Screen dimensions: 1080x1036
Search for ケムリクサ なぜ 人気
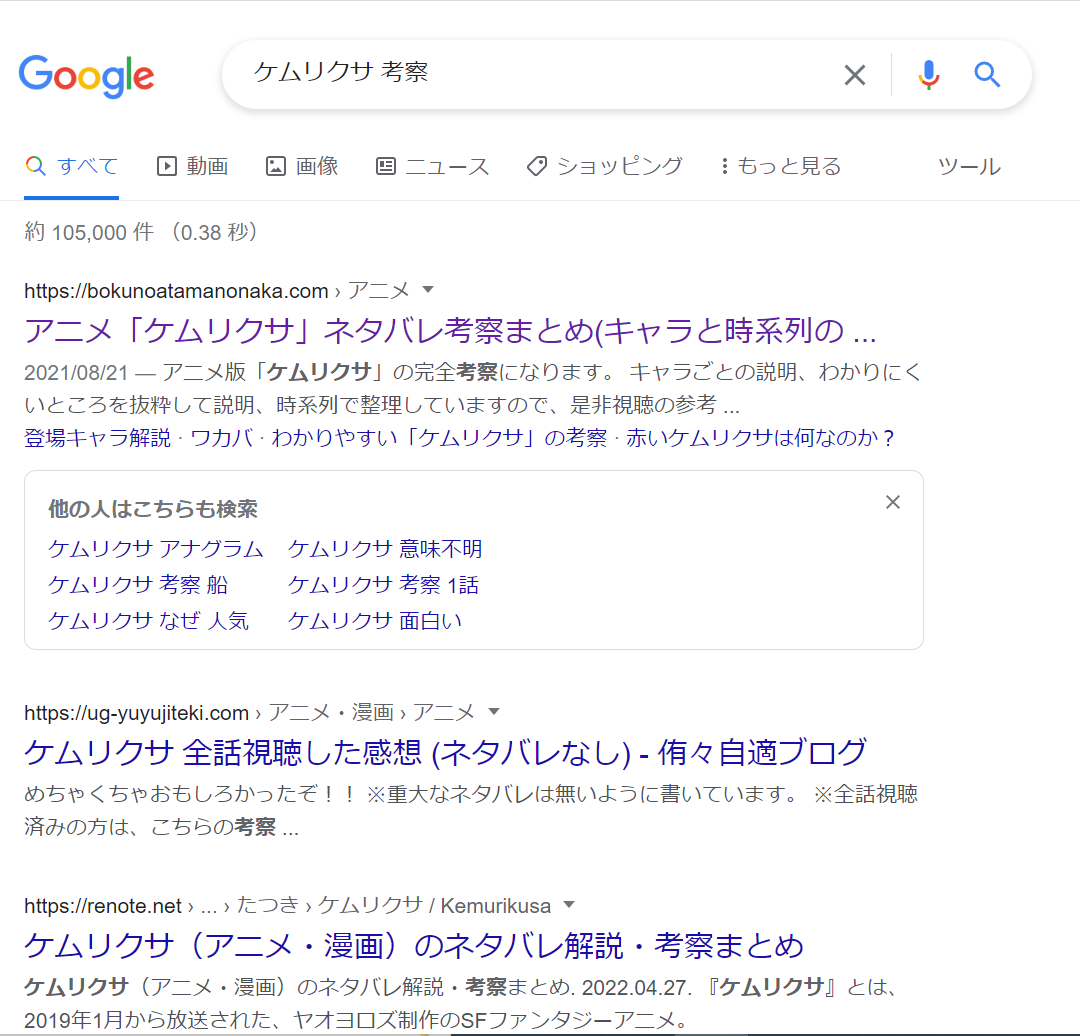tap(148, 621)
